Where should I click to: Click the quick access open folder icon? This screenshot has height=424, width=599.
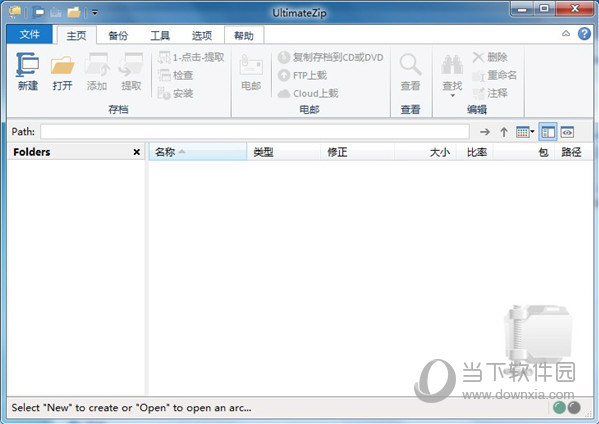pyautogui.click(x=74, y=13)
